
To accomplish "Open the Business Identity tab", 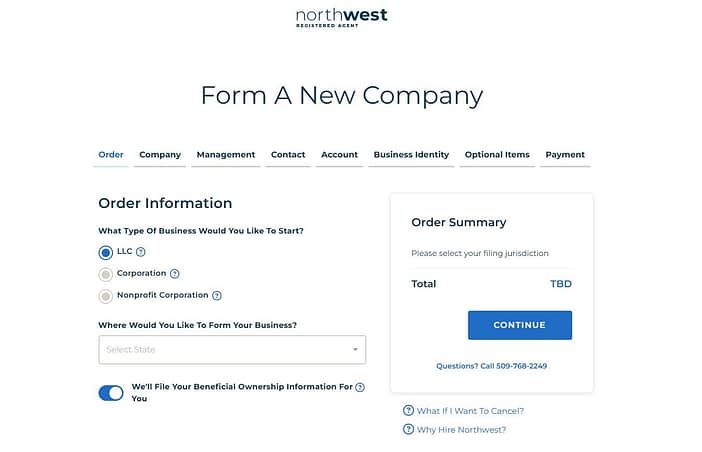I will pos(411,155).
